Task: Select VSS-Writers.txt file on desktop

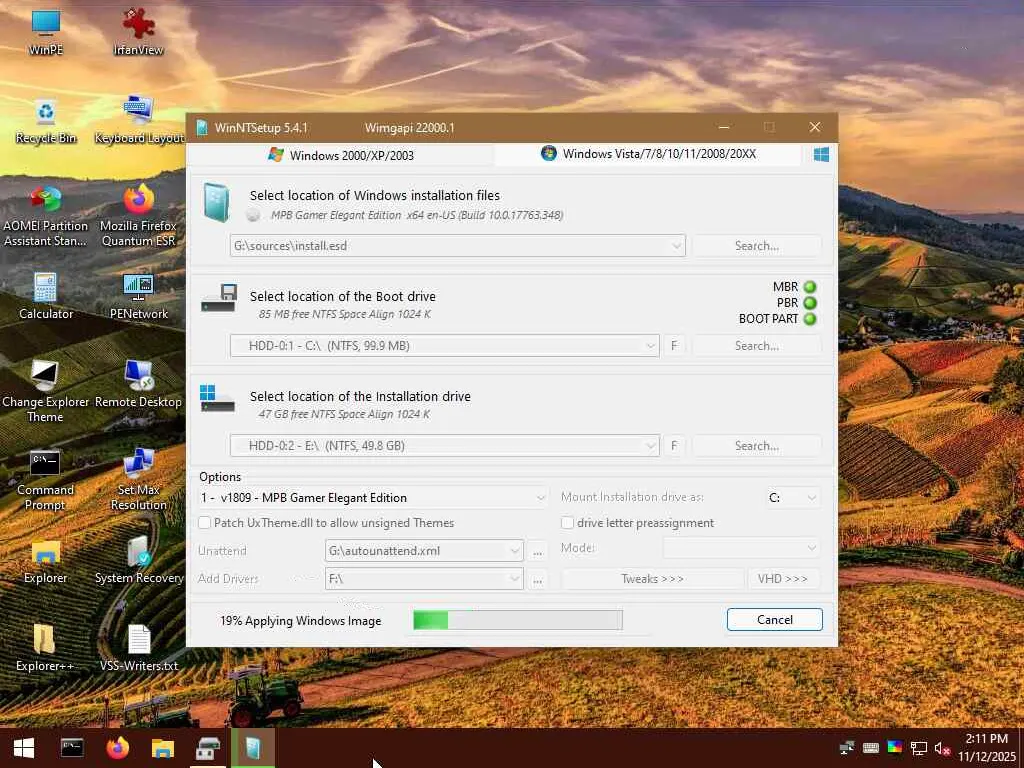Action: click(138, 648)
